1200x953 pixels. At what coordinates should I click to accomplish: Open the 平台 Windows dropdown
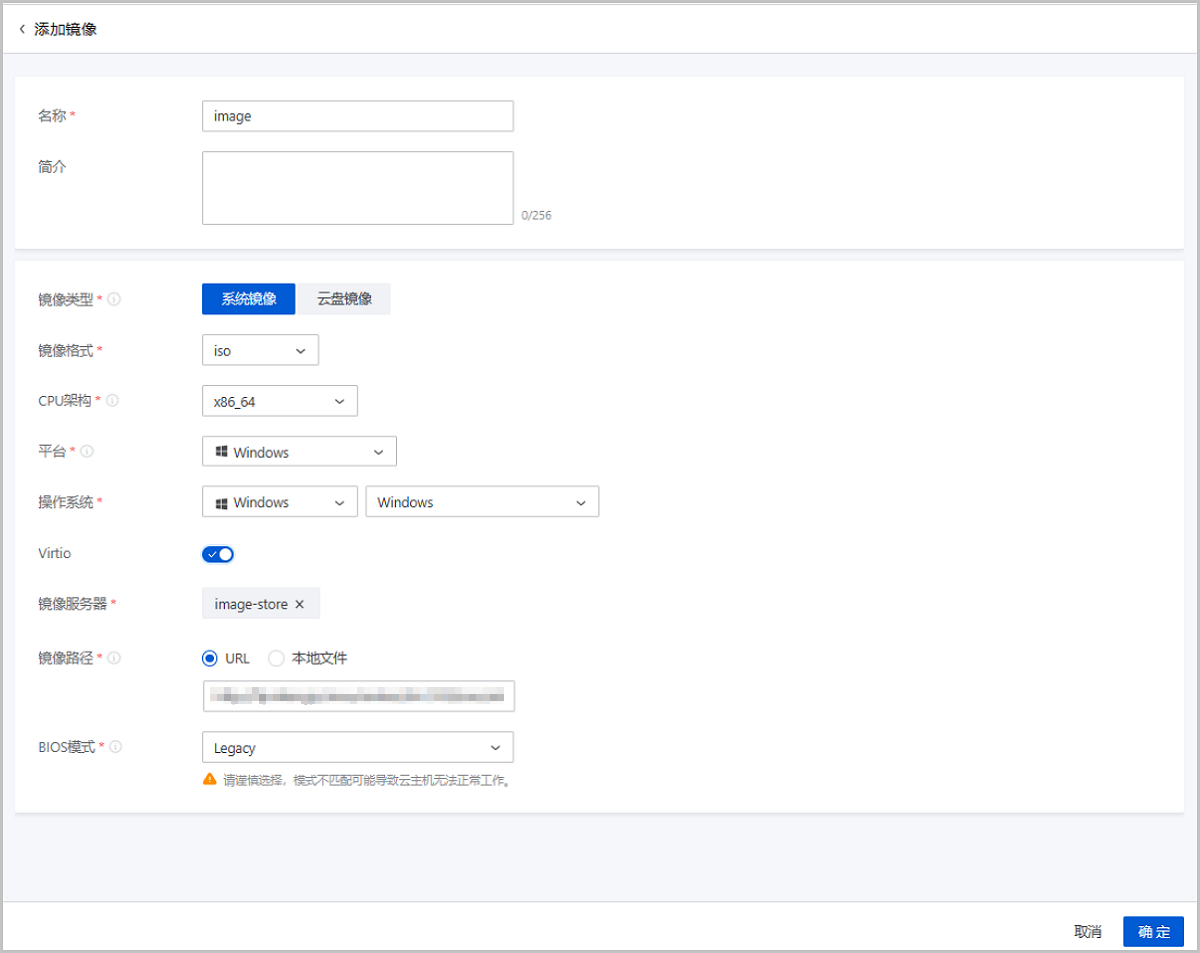(x=299, y=452)
